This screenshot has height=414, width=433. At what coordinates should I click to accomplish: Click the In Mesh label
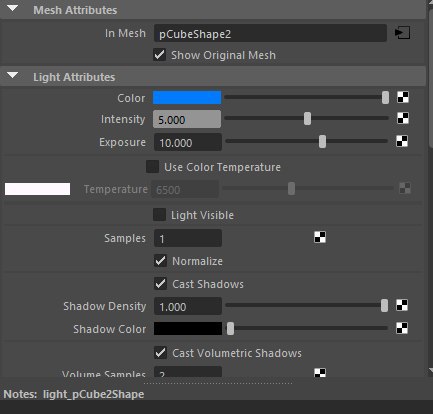click(125, 33)
